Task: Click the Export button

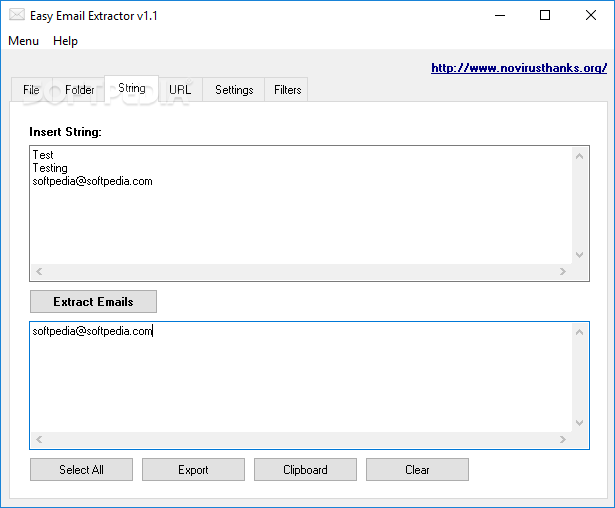Action: (193, 470)
